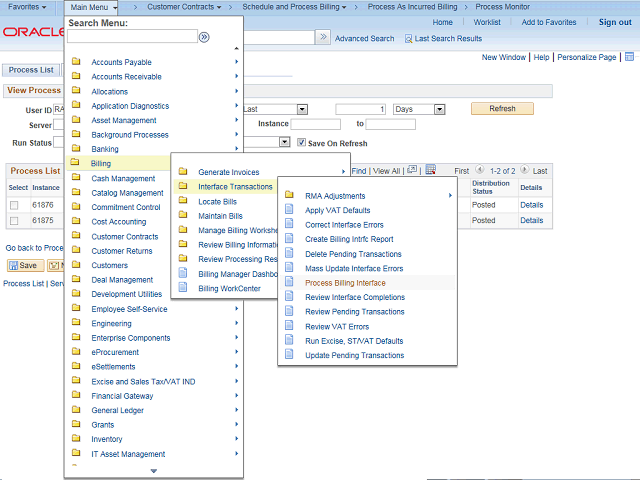The width and height of the screenshot is (640, 480).
Task: Click the Search Menu text field
Action: [x=132, y=37]
